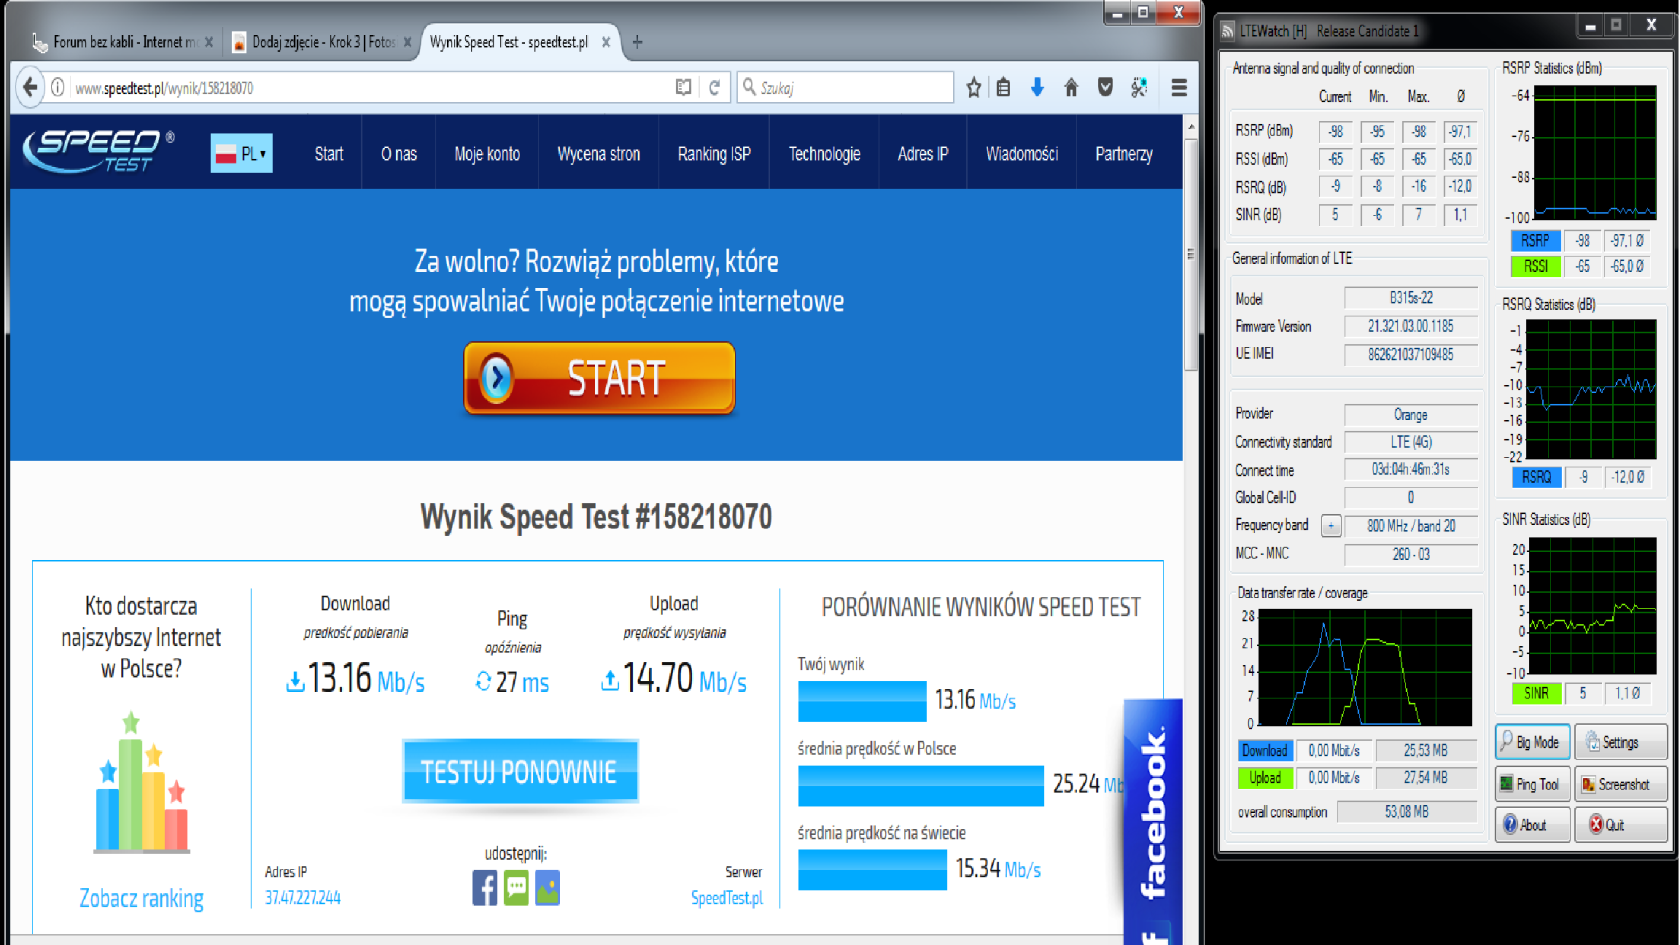The image size is (1680, 945).
Task: Open the Firefox hamburger menu
Action: [1179, 88]
